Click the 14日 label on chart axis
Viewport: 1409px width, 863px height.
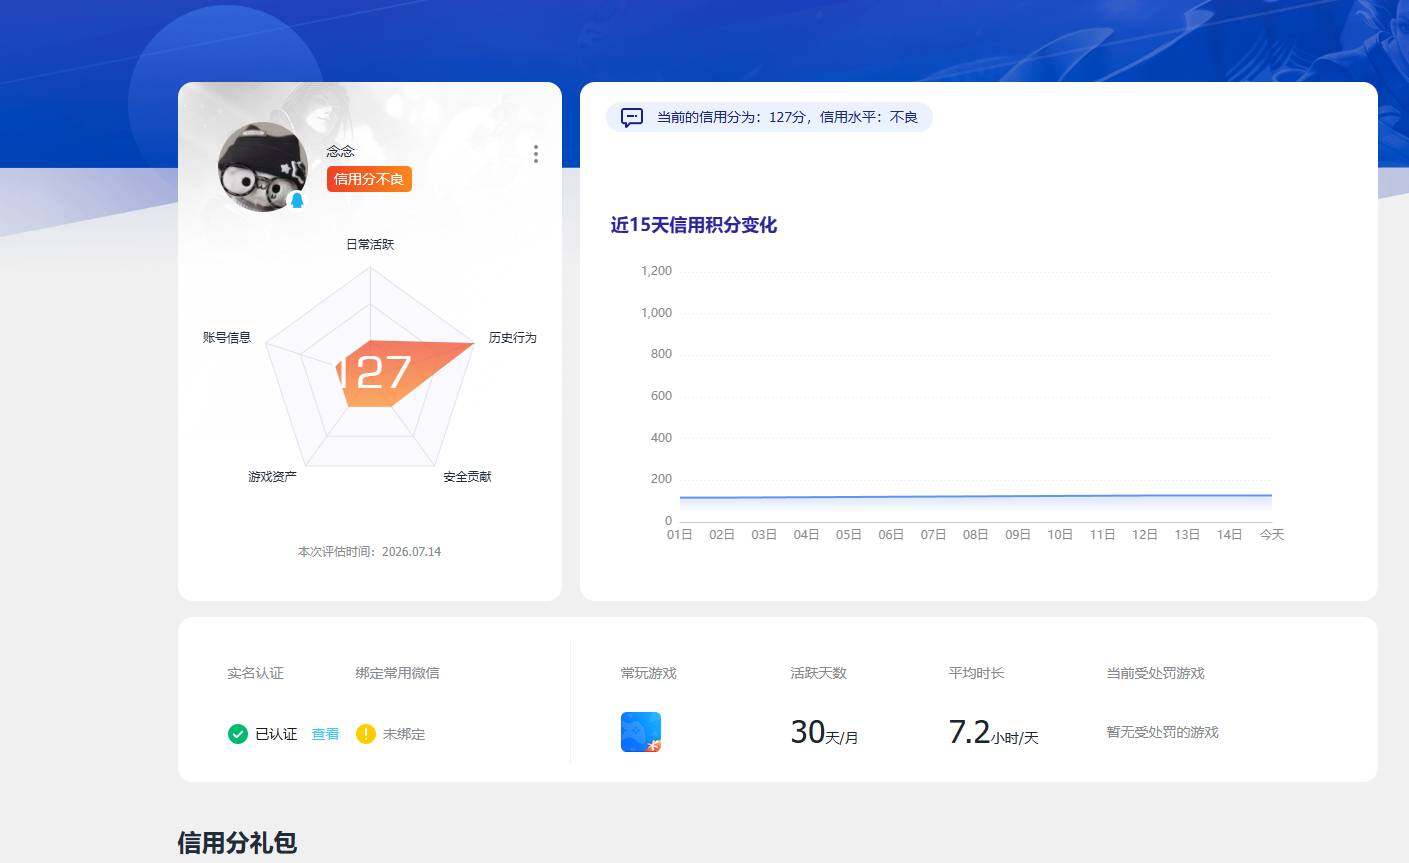[x=1230, y=535]
